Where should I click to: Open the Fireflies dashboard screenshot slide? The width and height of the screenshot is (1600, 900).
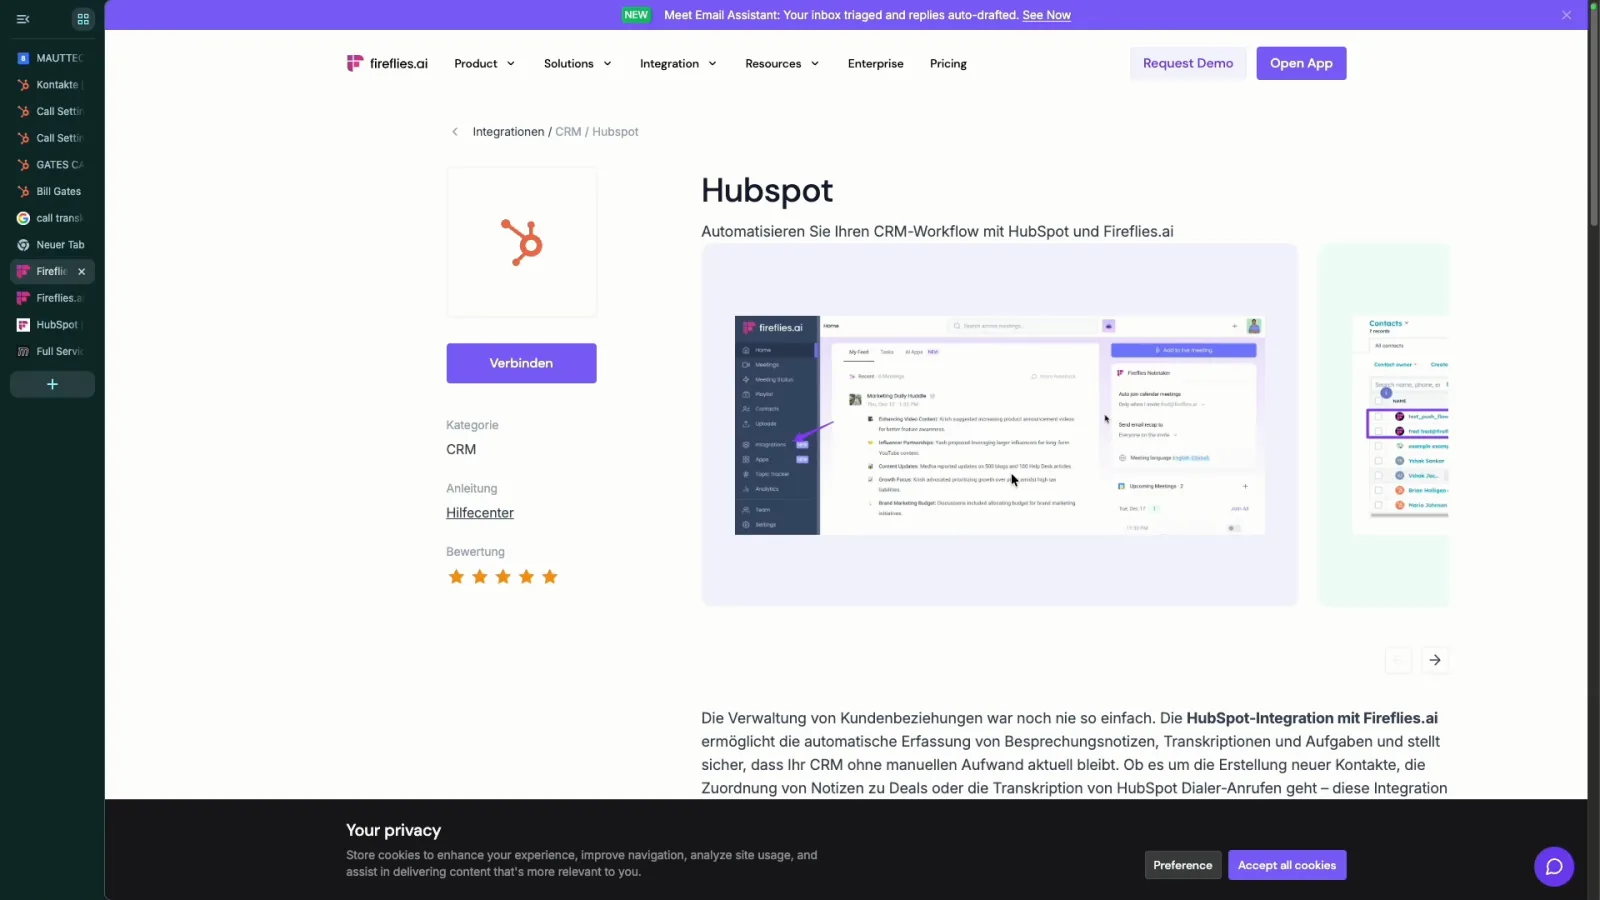(1000, 425)
